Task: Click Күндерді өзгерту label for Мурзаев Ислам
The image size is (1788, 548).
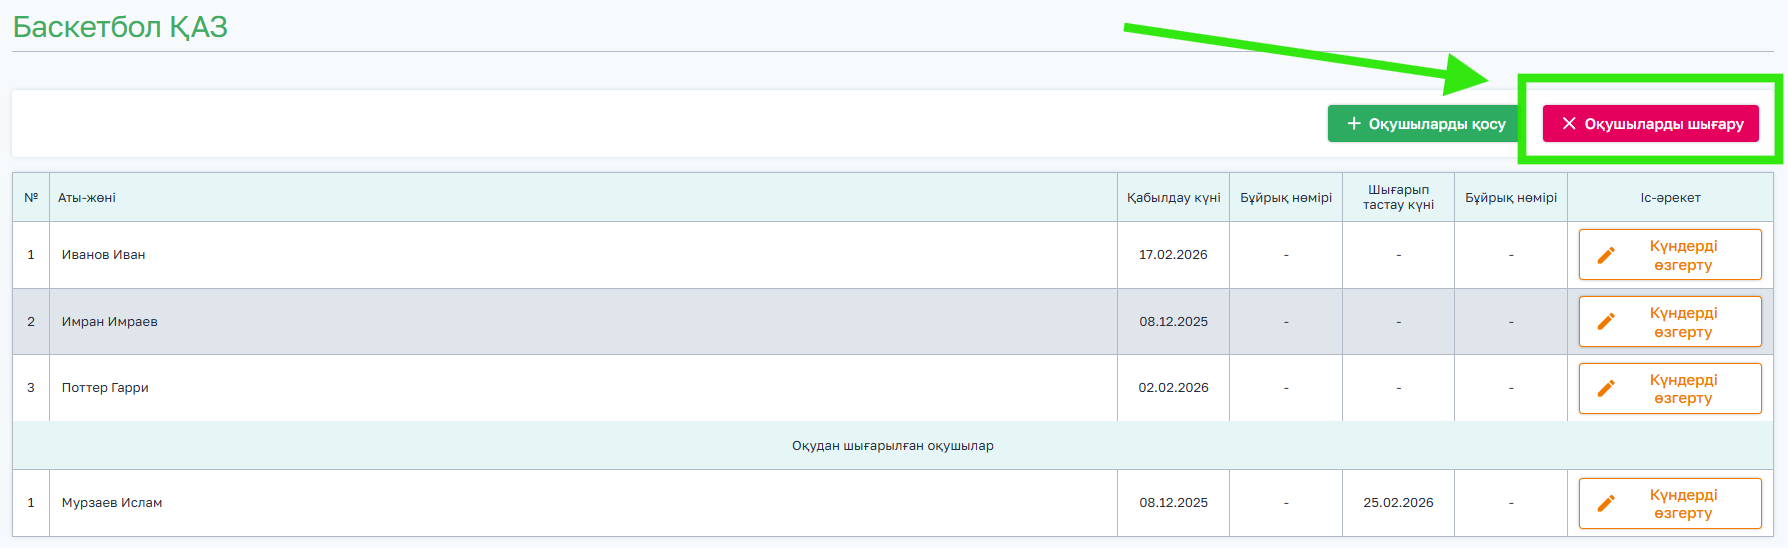Action: point(1683,503)
